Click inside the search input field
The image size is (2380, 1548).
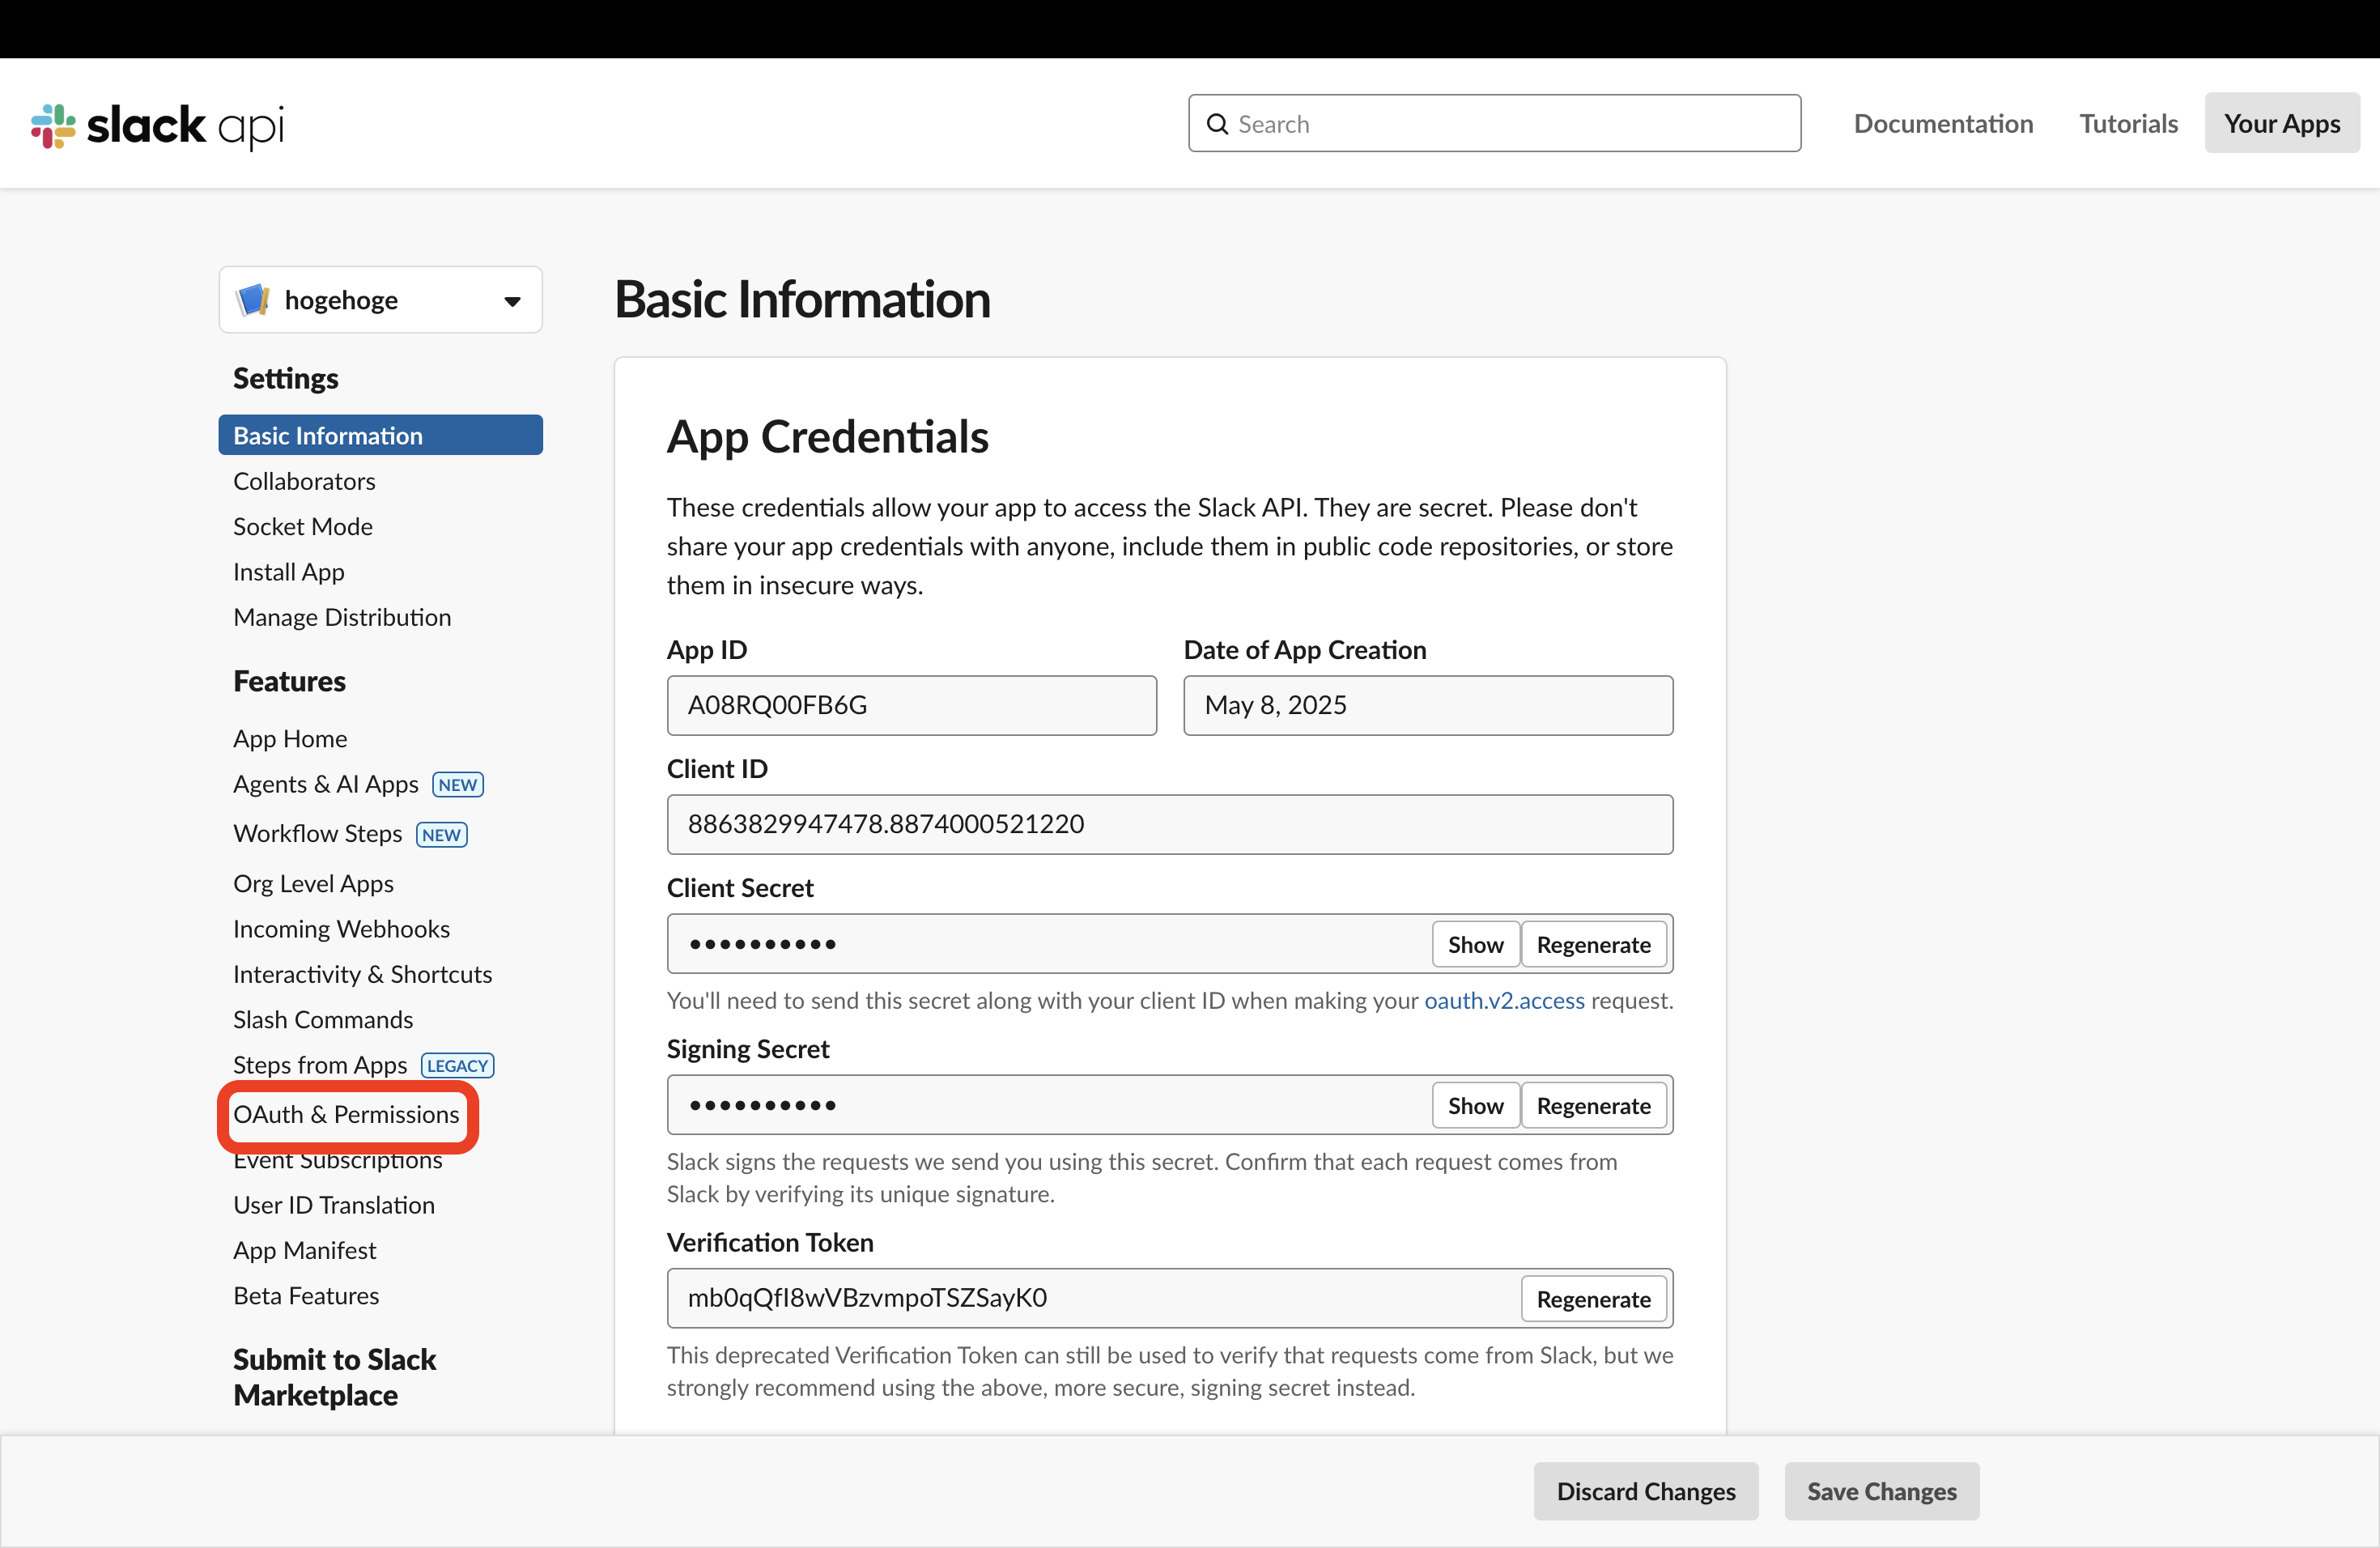click(1450, 123)
